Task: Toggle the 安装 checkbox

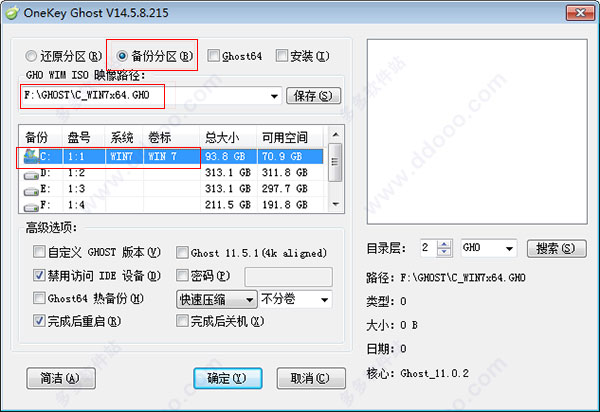Action: click(282, 56)
